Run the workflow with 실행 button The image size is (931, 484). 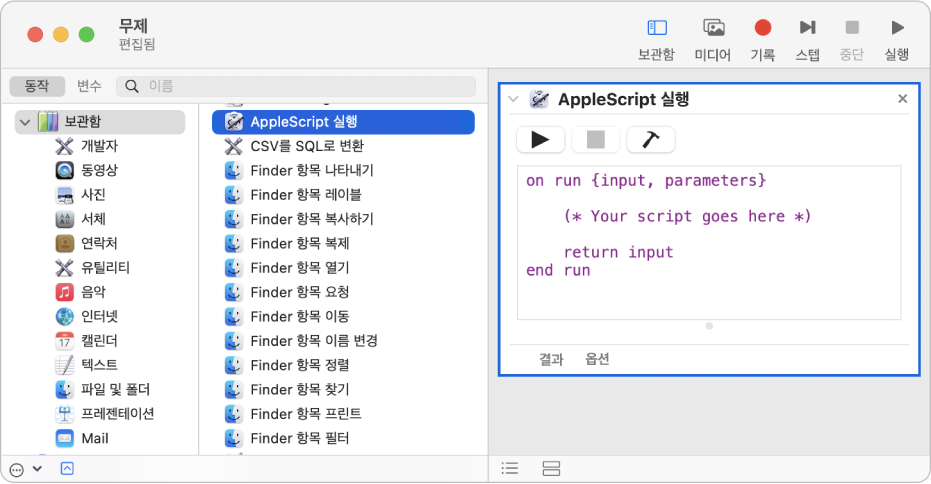897,39
